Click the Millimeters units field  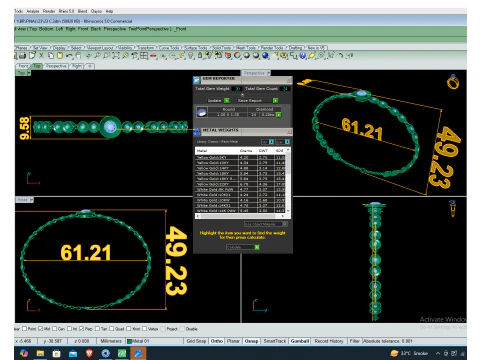point(111,341)
